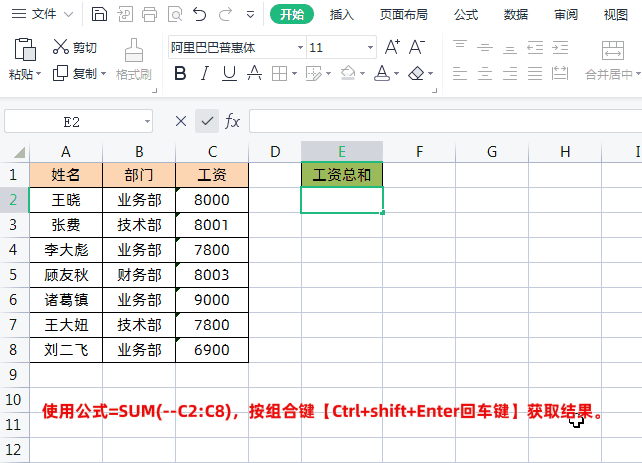The height and width of the screenshot is (463, 642).
Task: Click the Undo arrow icon
Action: [x=199, y=14]
